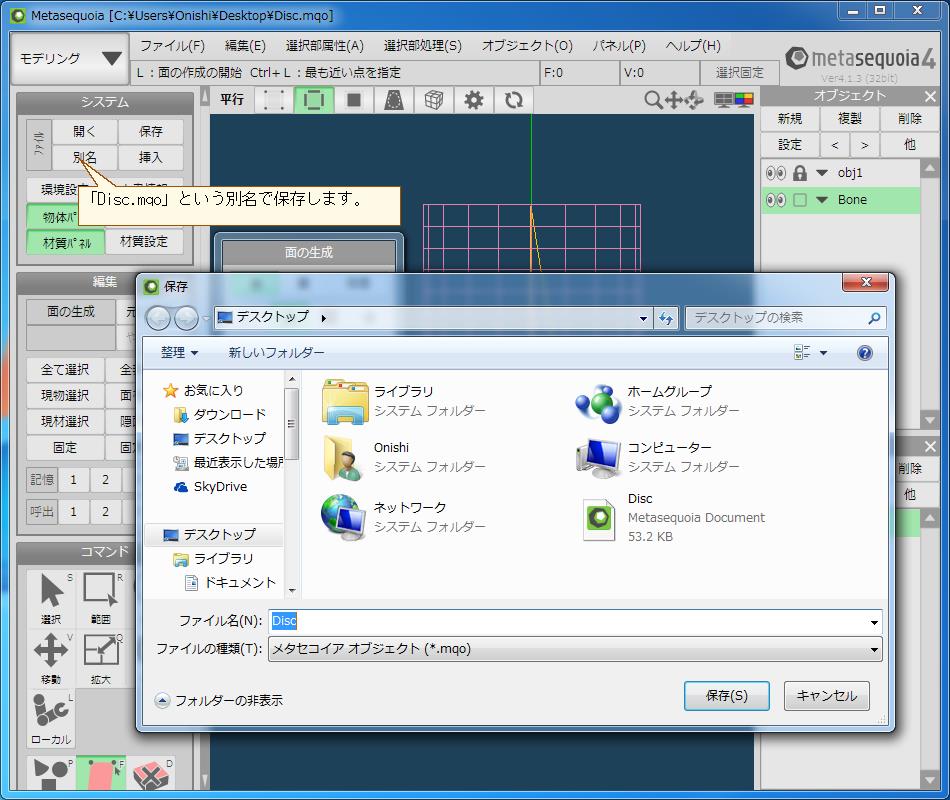Image resolution: width=950 pixels, height=800 pixels.
Task: Toggle the 材質パネル panel button
Action: tap(64, 241)
